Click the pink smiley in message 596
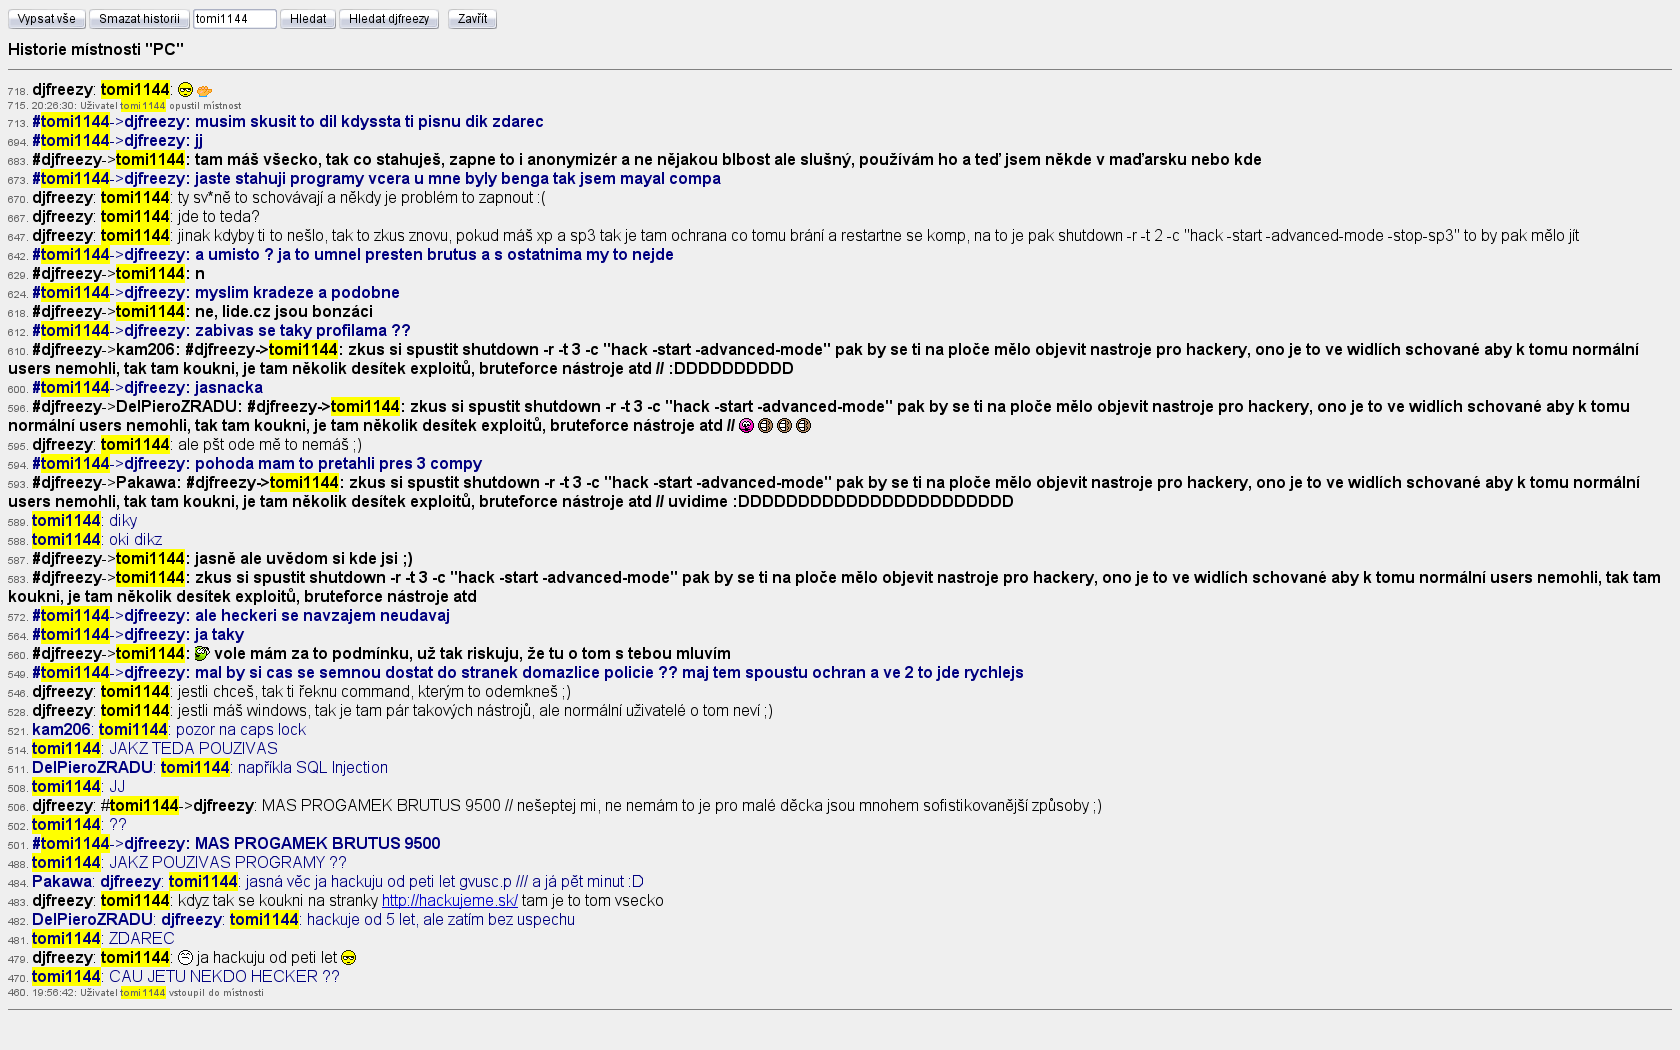Screen dimensions: 1680x1050 pyautogui.click(x=746, y=426)
